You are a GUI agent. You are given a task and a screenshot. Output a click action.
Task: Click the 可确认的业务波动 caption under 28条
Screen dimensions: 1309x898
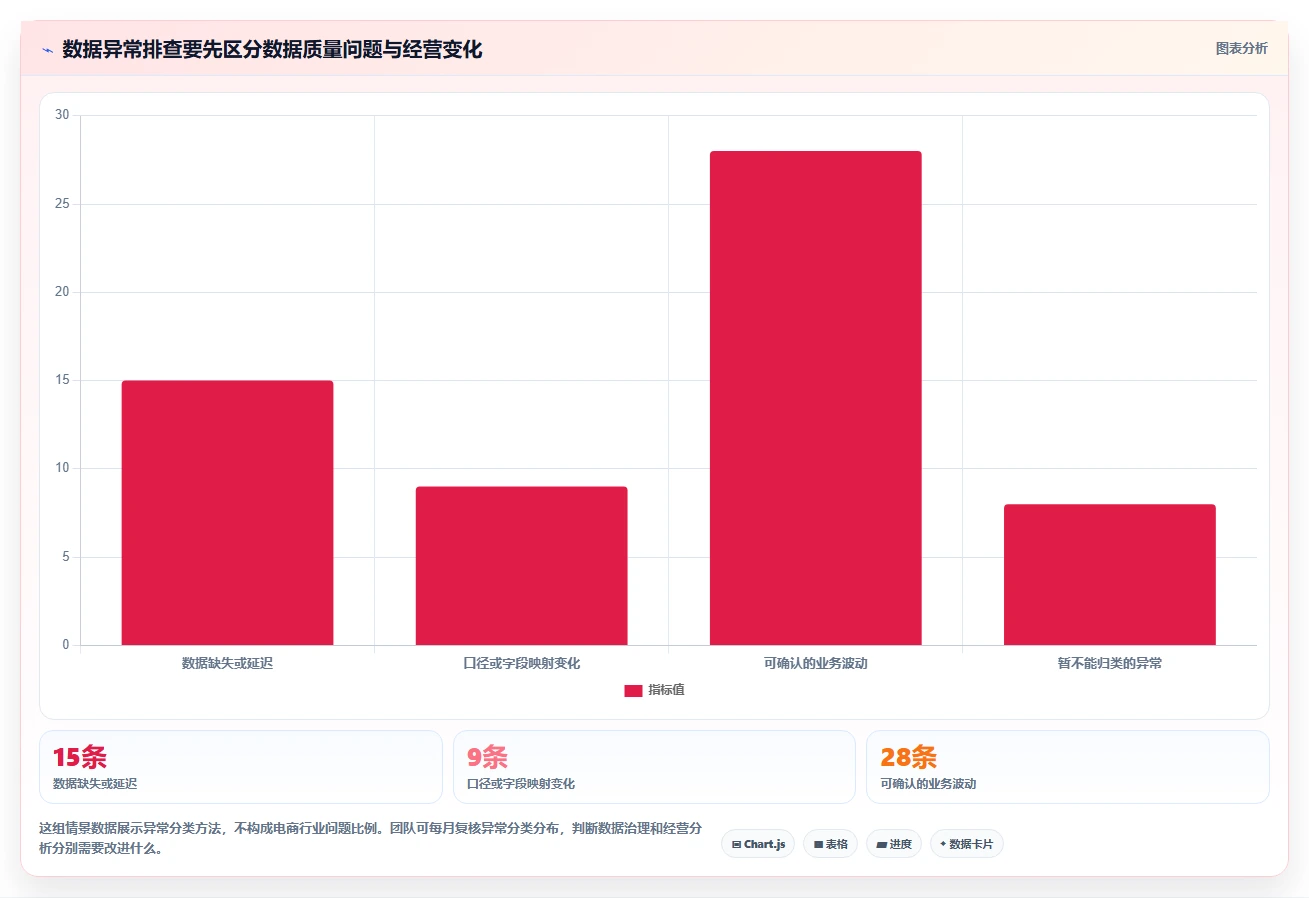(928, 784)
